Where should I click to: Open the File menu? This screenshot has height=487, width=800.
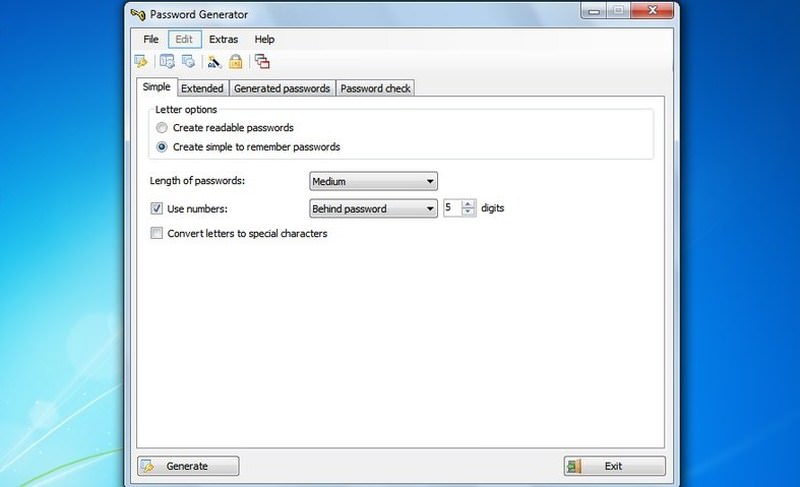151,39
